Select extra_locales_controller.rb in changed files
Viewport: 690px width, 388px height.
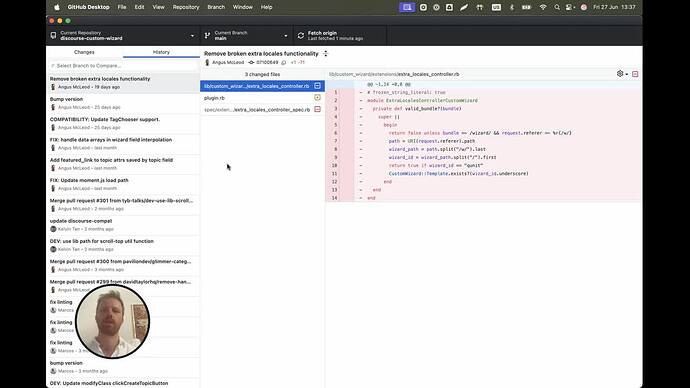(262, 86)
